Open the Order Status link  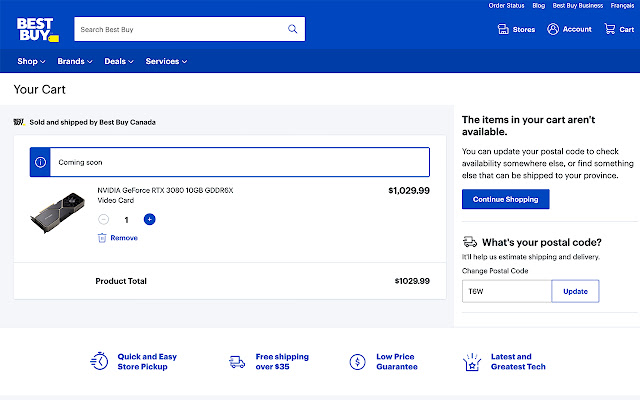pyautogui.click(x=506, y=6)
